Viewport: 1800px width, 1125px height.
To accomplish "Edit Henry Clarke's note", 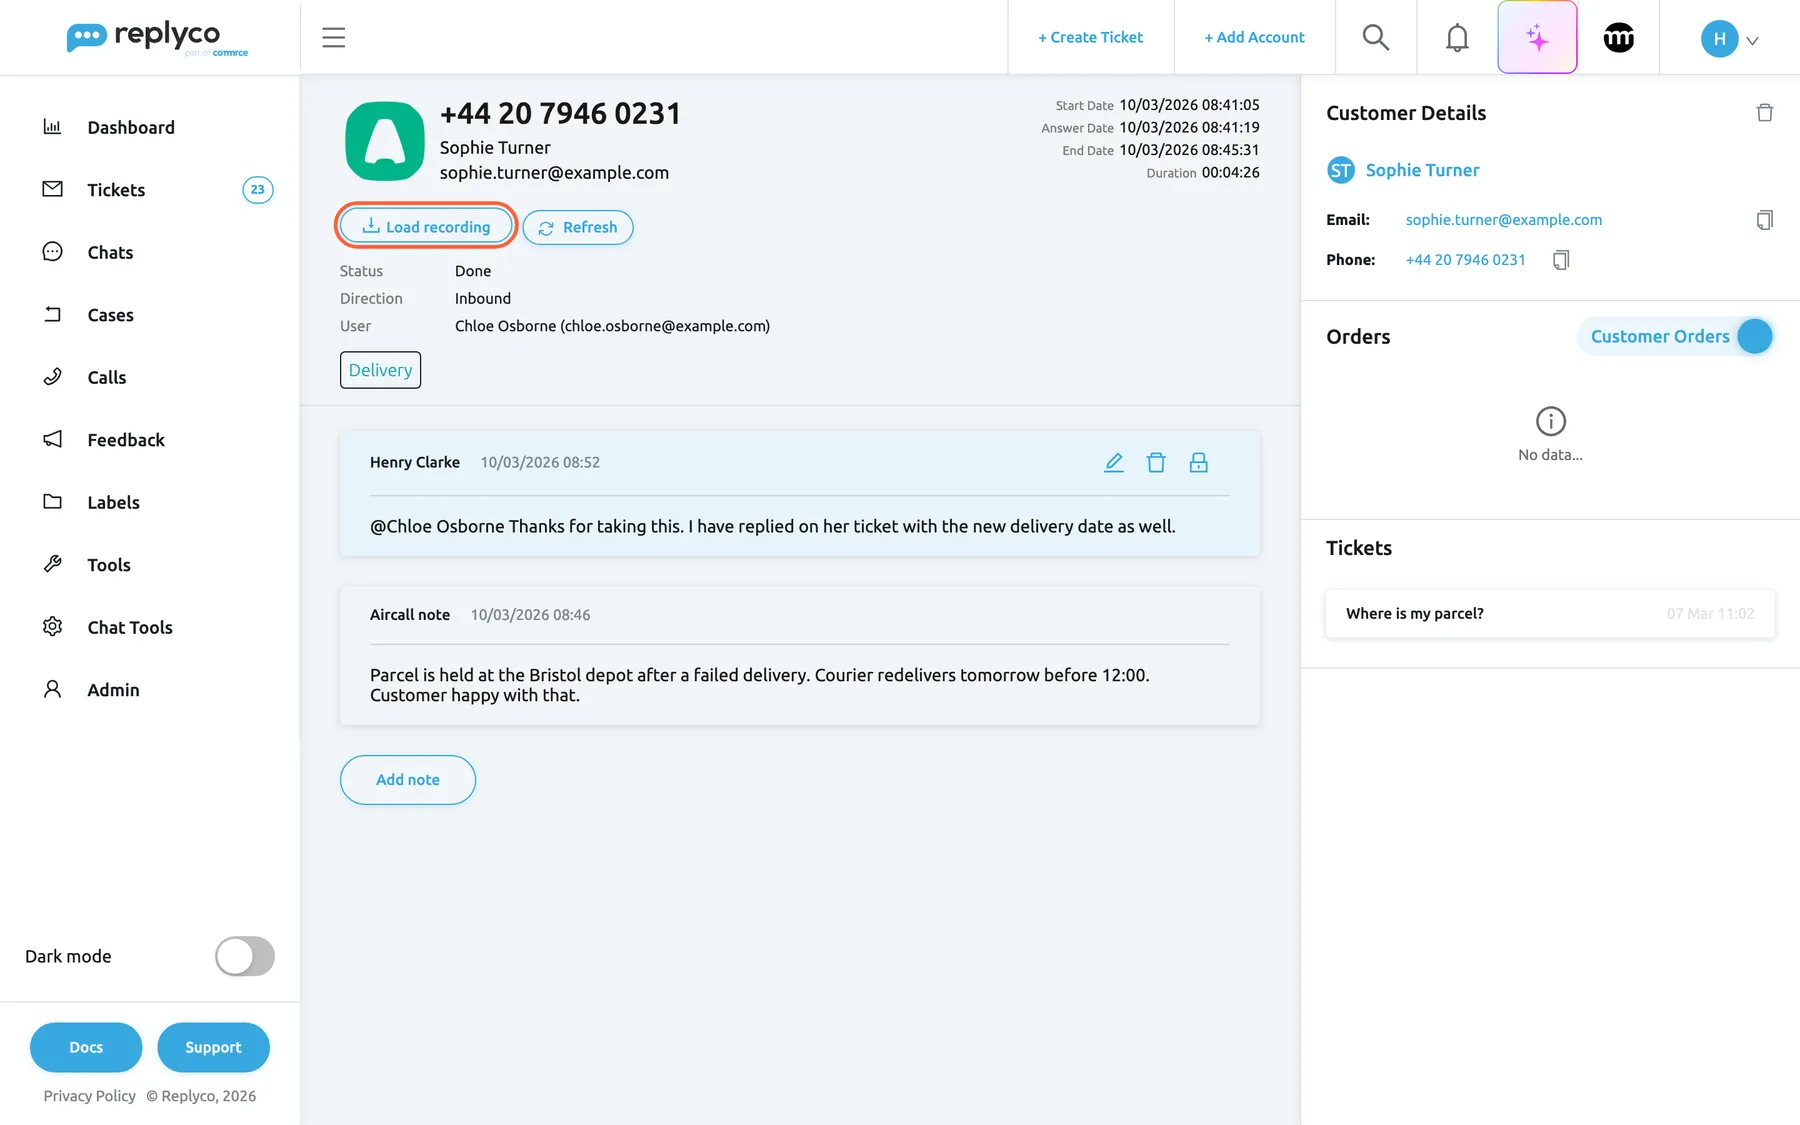I will point(1114,462).
